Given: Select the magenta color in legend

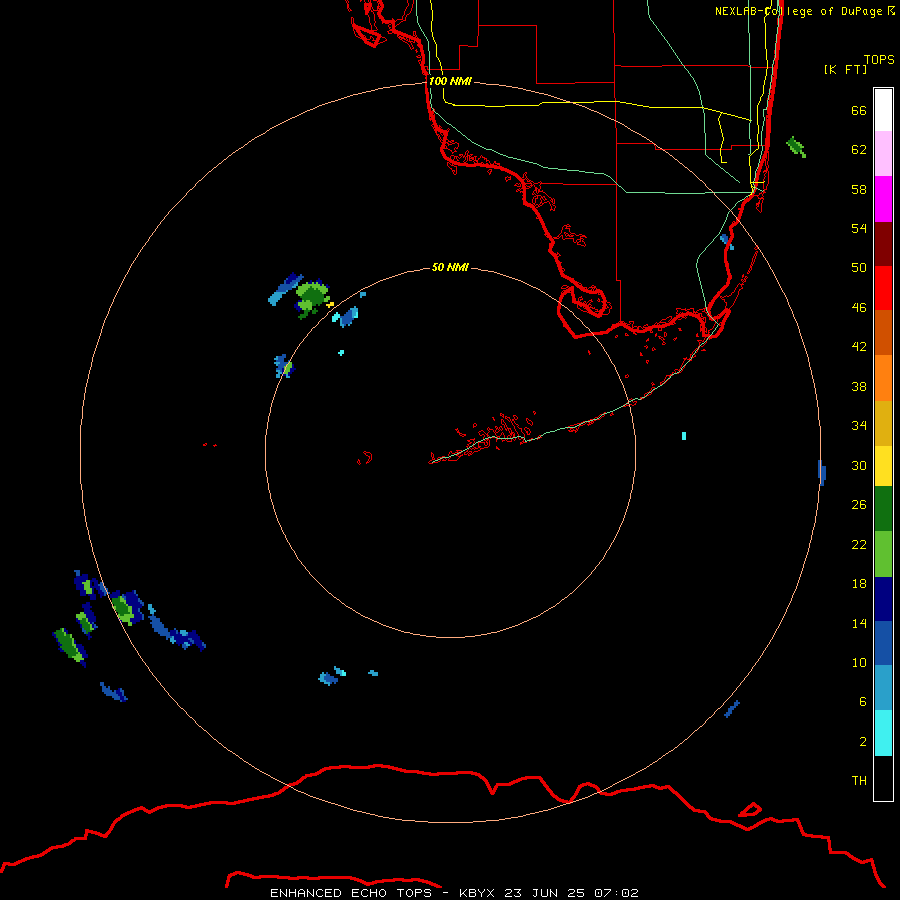Looking at the screenshot, I should 883,199.
